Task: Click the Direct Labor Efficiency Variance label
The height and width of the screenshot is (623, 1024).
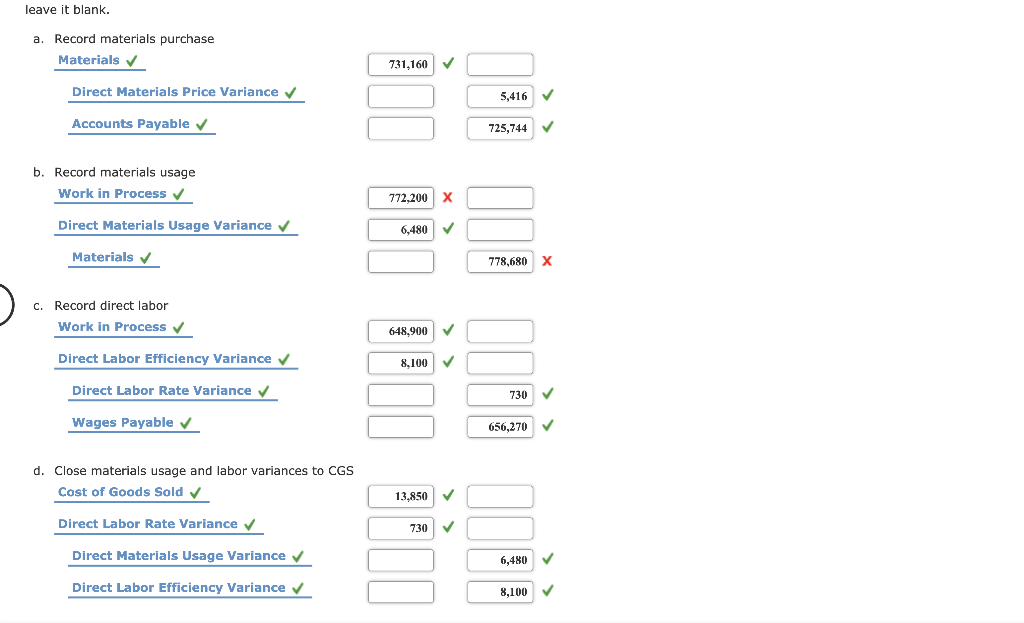Action: (164, 358)
